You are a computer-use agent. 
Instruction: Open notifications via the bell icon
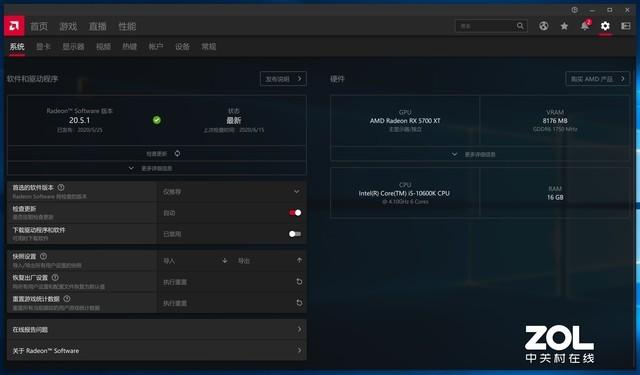585,26
